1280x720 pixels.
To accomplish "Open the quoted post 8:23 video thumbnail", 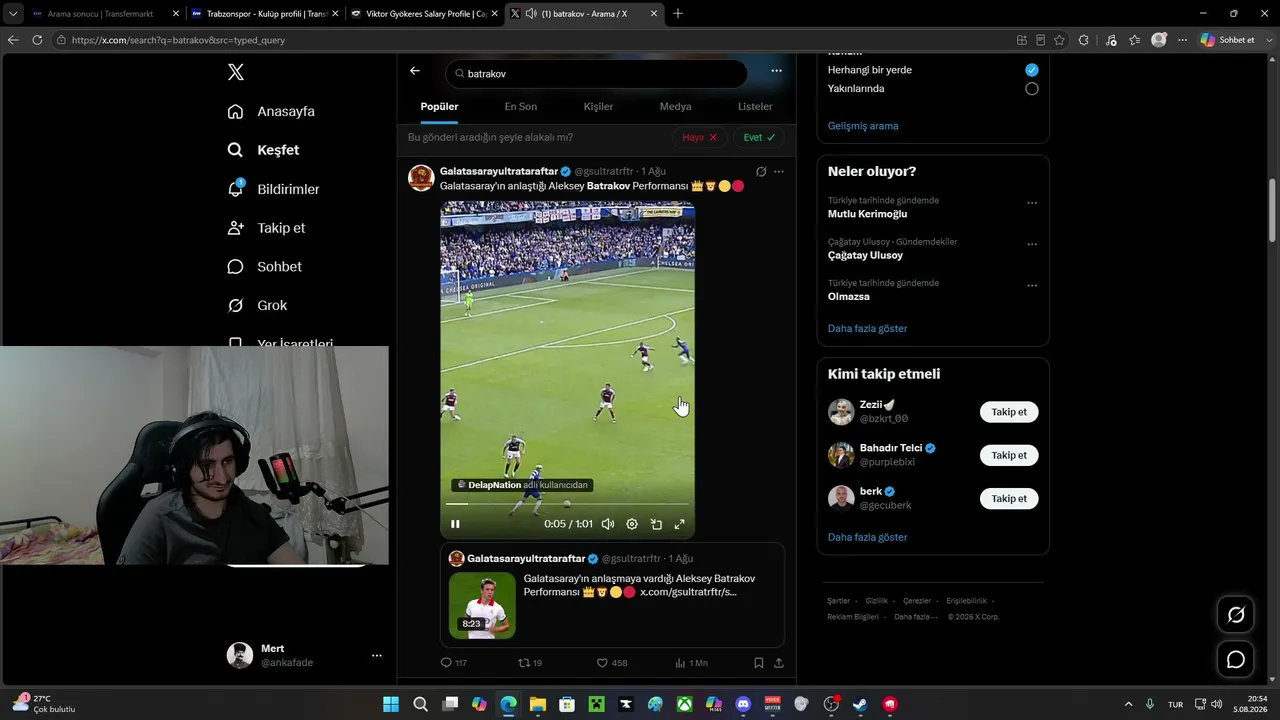I will 482,605.
